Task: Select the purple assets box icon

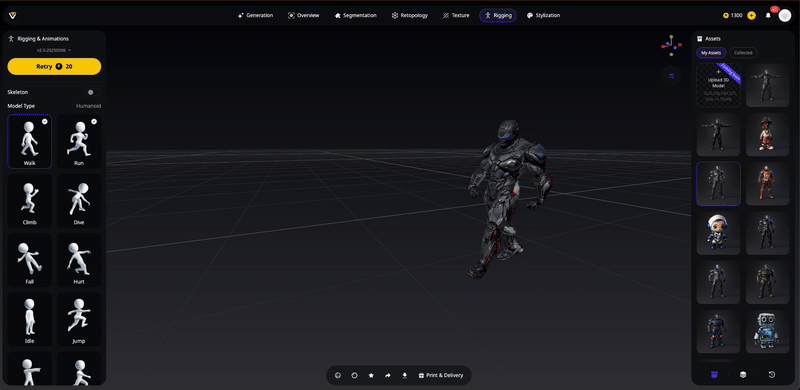Action: pos(714,375)
